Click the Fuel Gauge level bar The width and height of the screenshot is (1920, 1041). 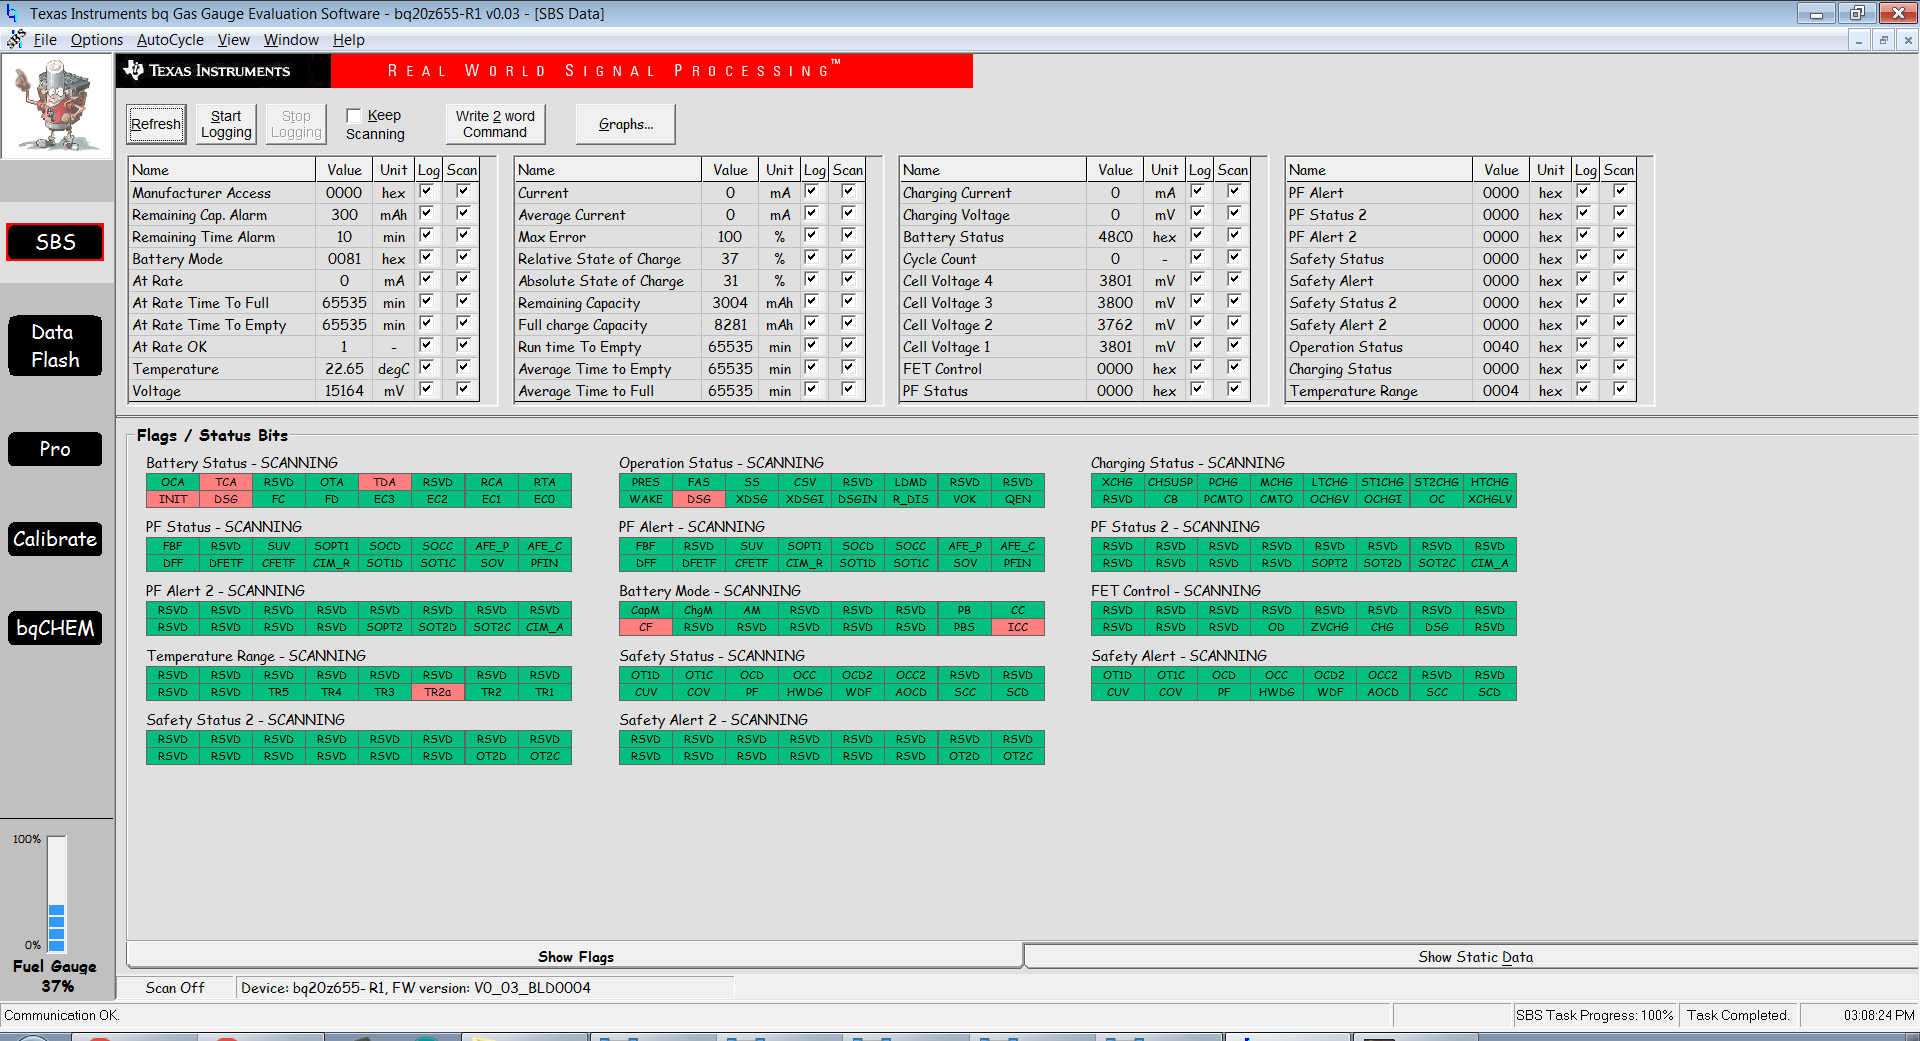pos(57,894)
